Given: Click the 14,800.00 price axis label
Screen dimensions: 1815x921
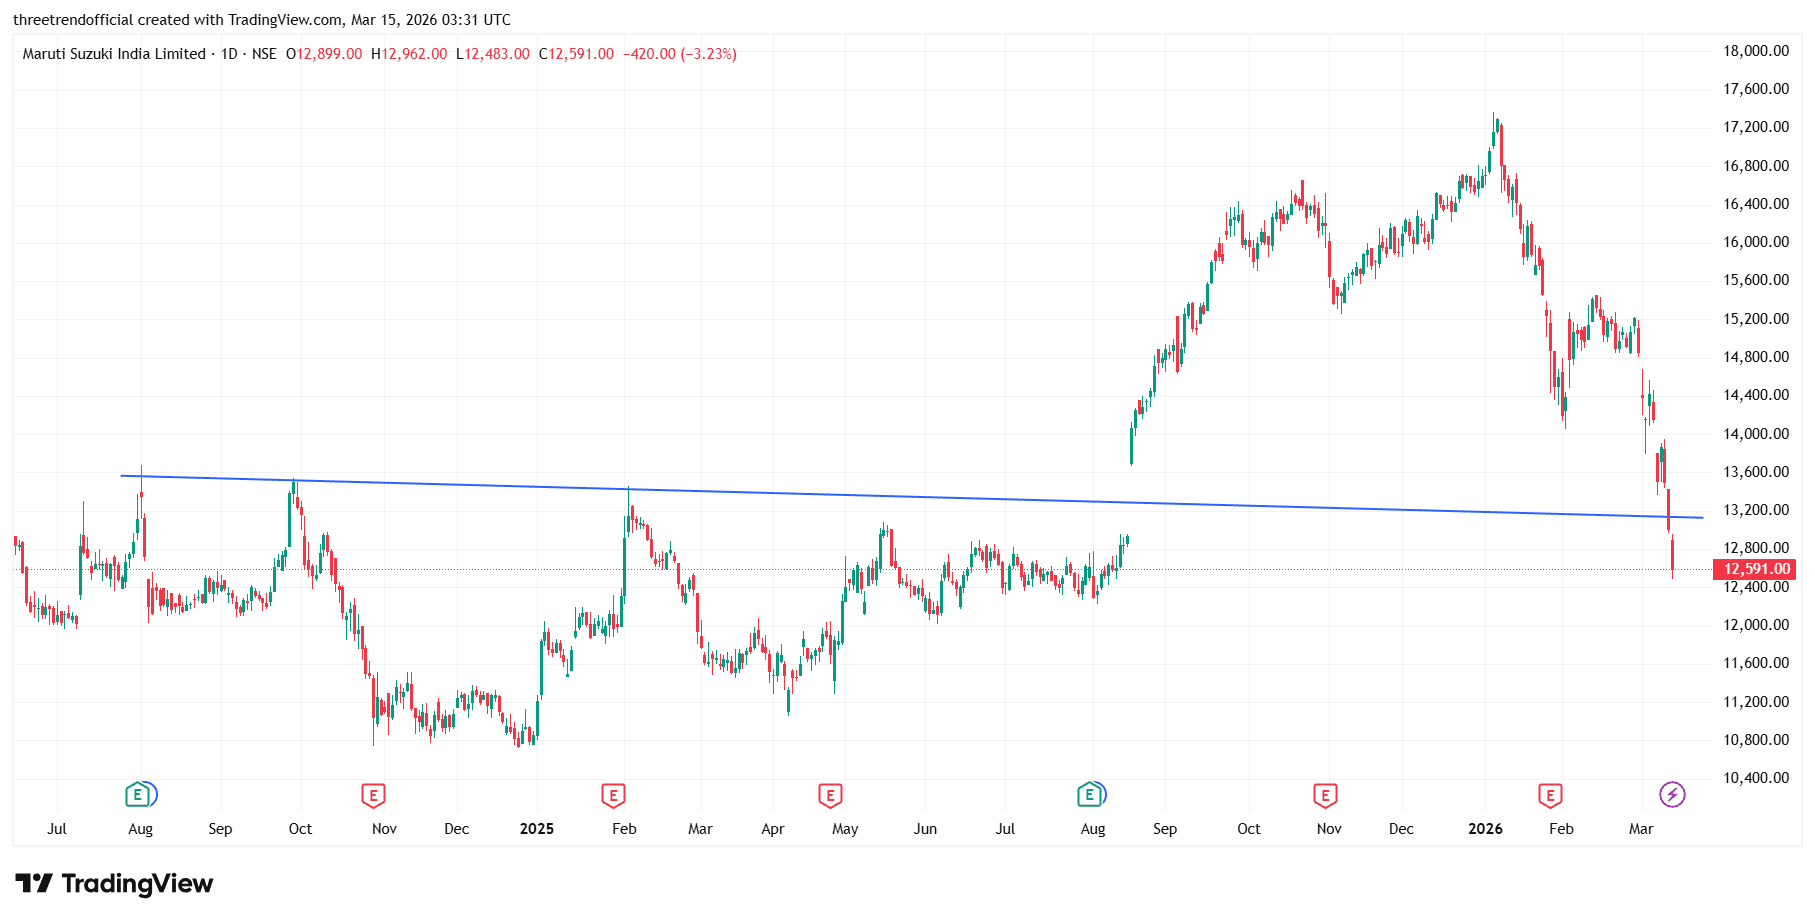Looking at the screenshot, I should (1756, 357).
